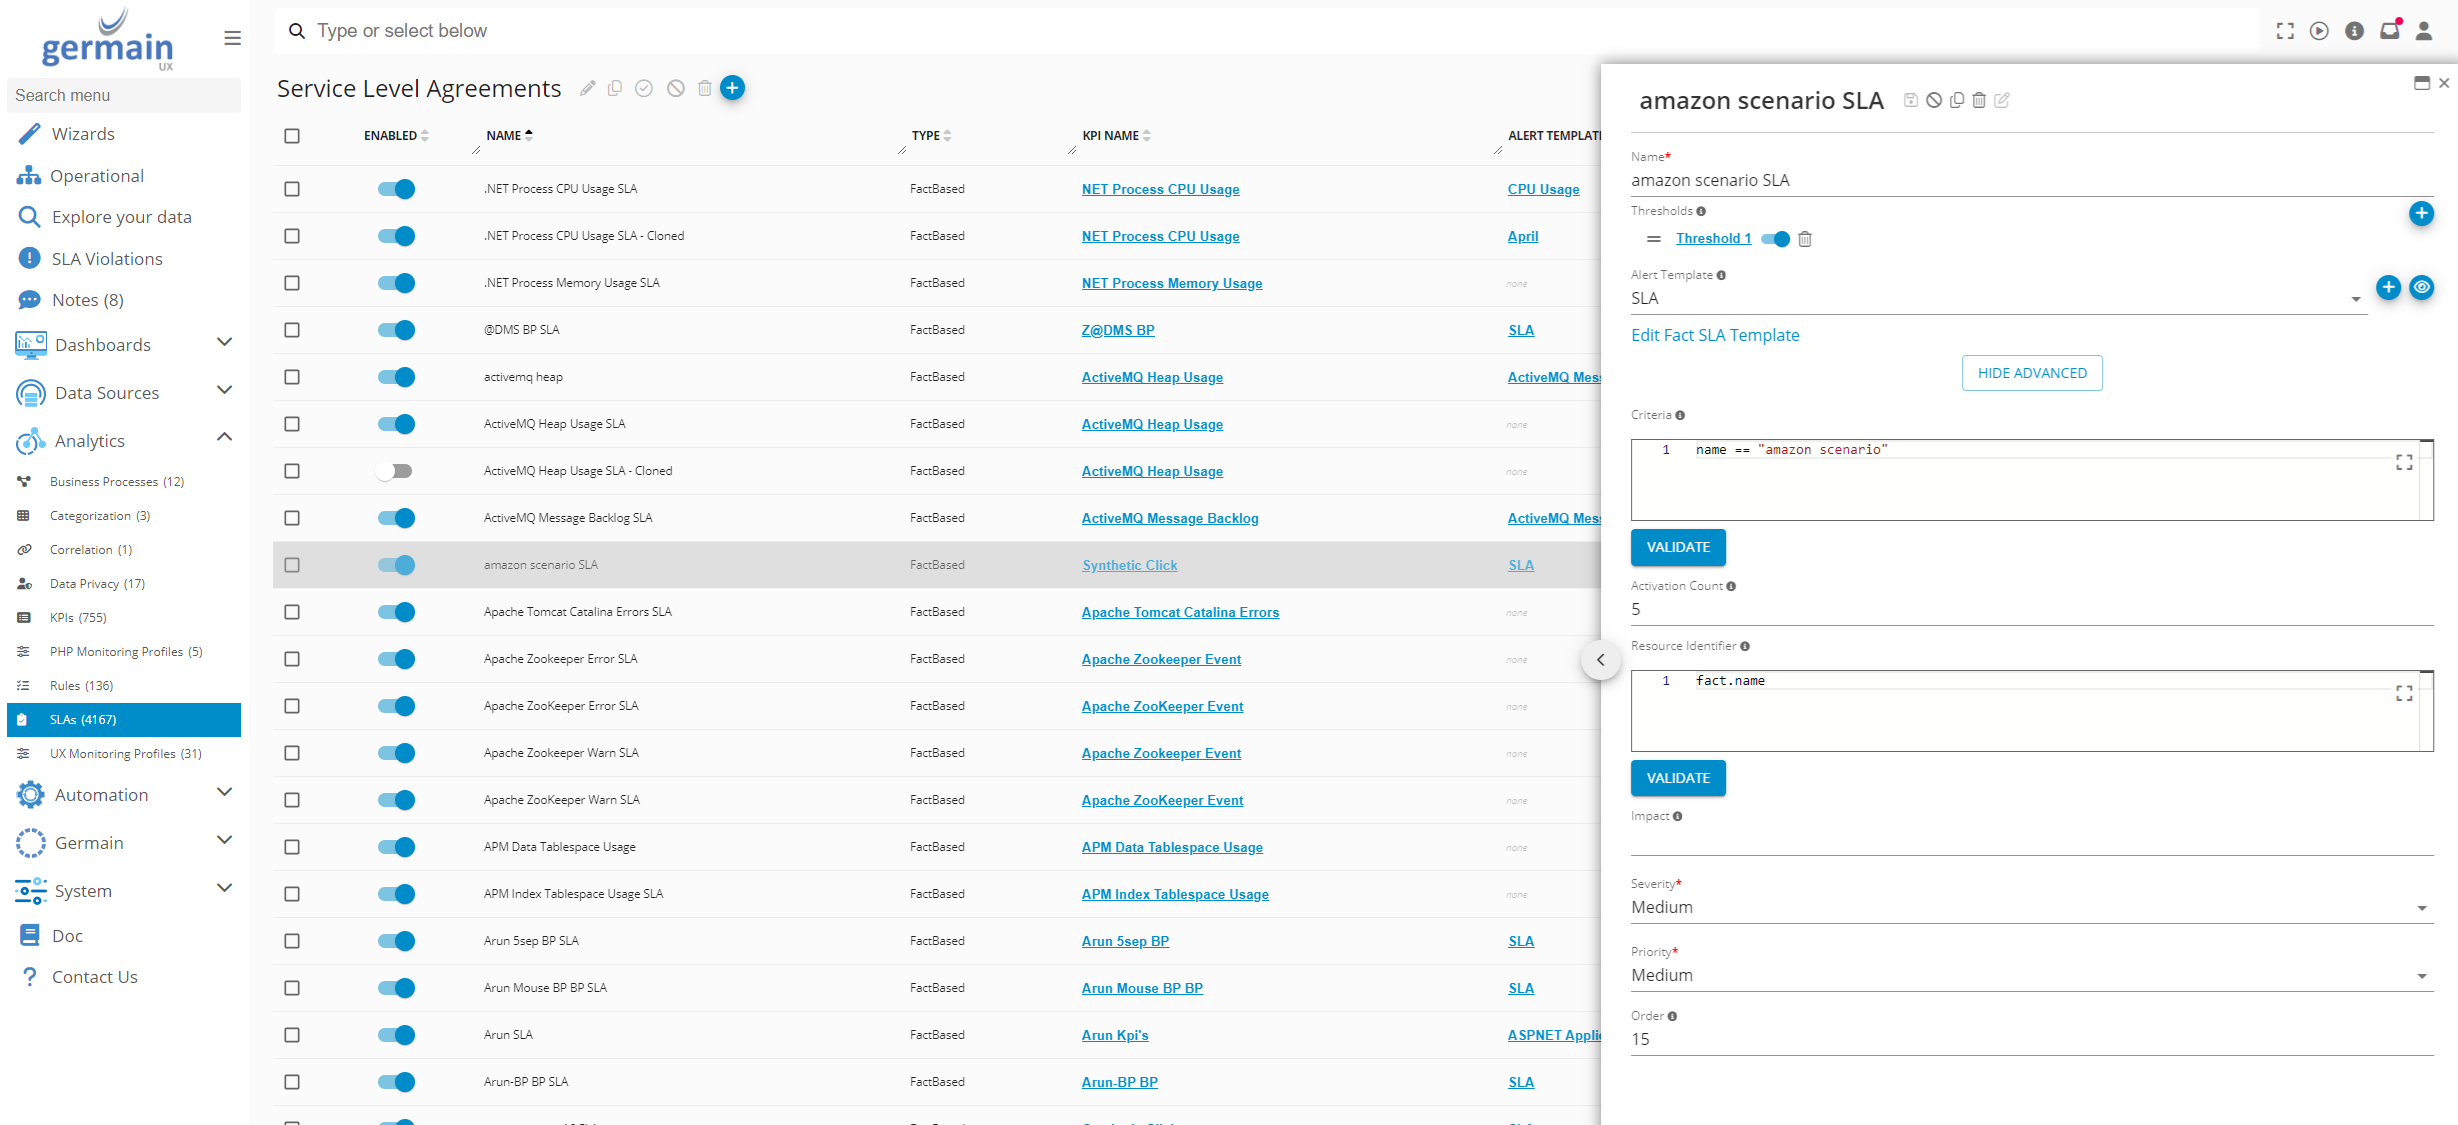Delete Threshold 1 using its trash icon
Image resolution: width=2458 pixels, height=1125 pixels.
[x=1805, y=239]
